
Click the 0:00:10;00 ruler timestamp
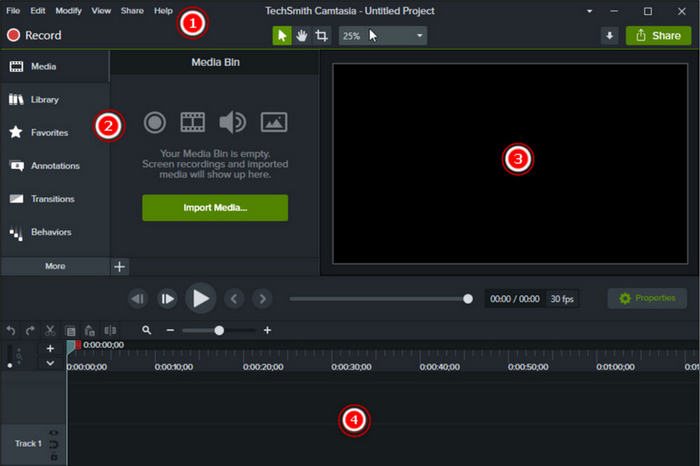(174, 366)
